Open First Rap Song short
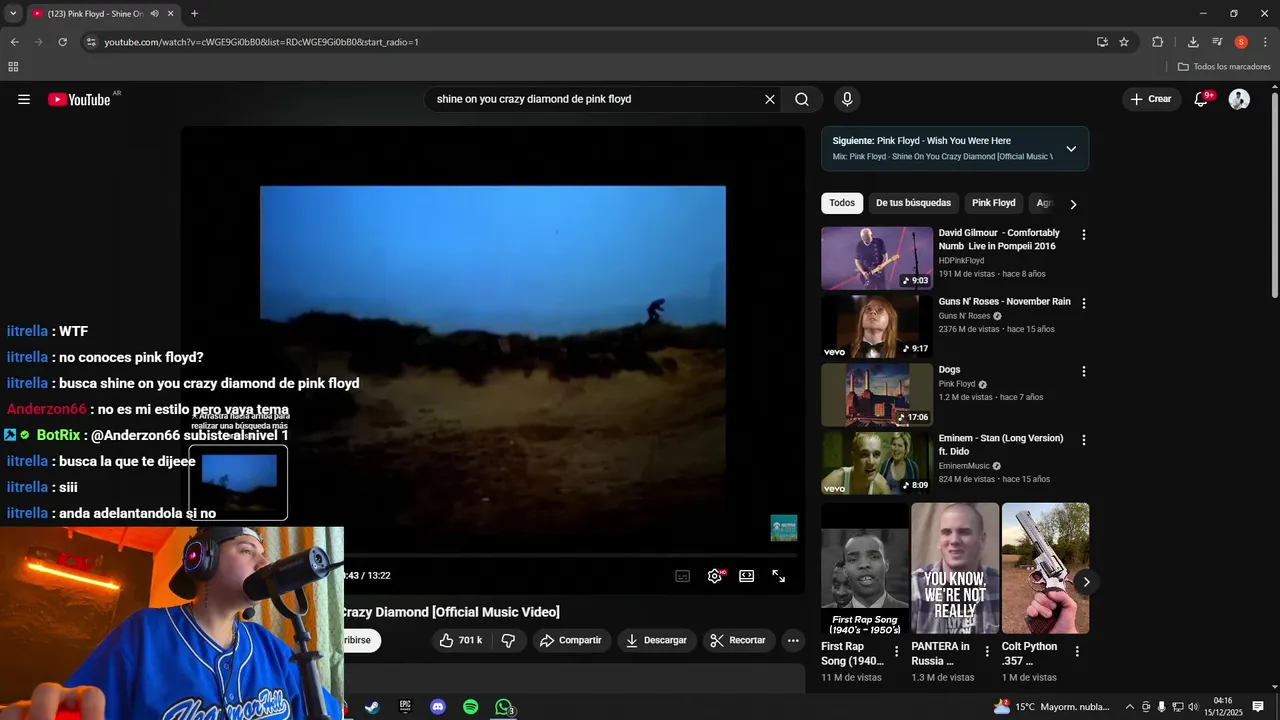1280x720 pixels. point(865,568)
